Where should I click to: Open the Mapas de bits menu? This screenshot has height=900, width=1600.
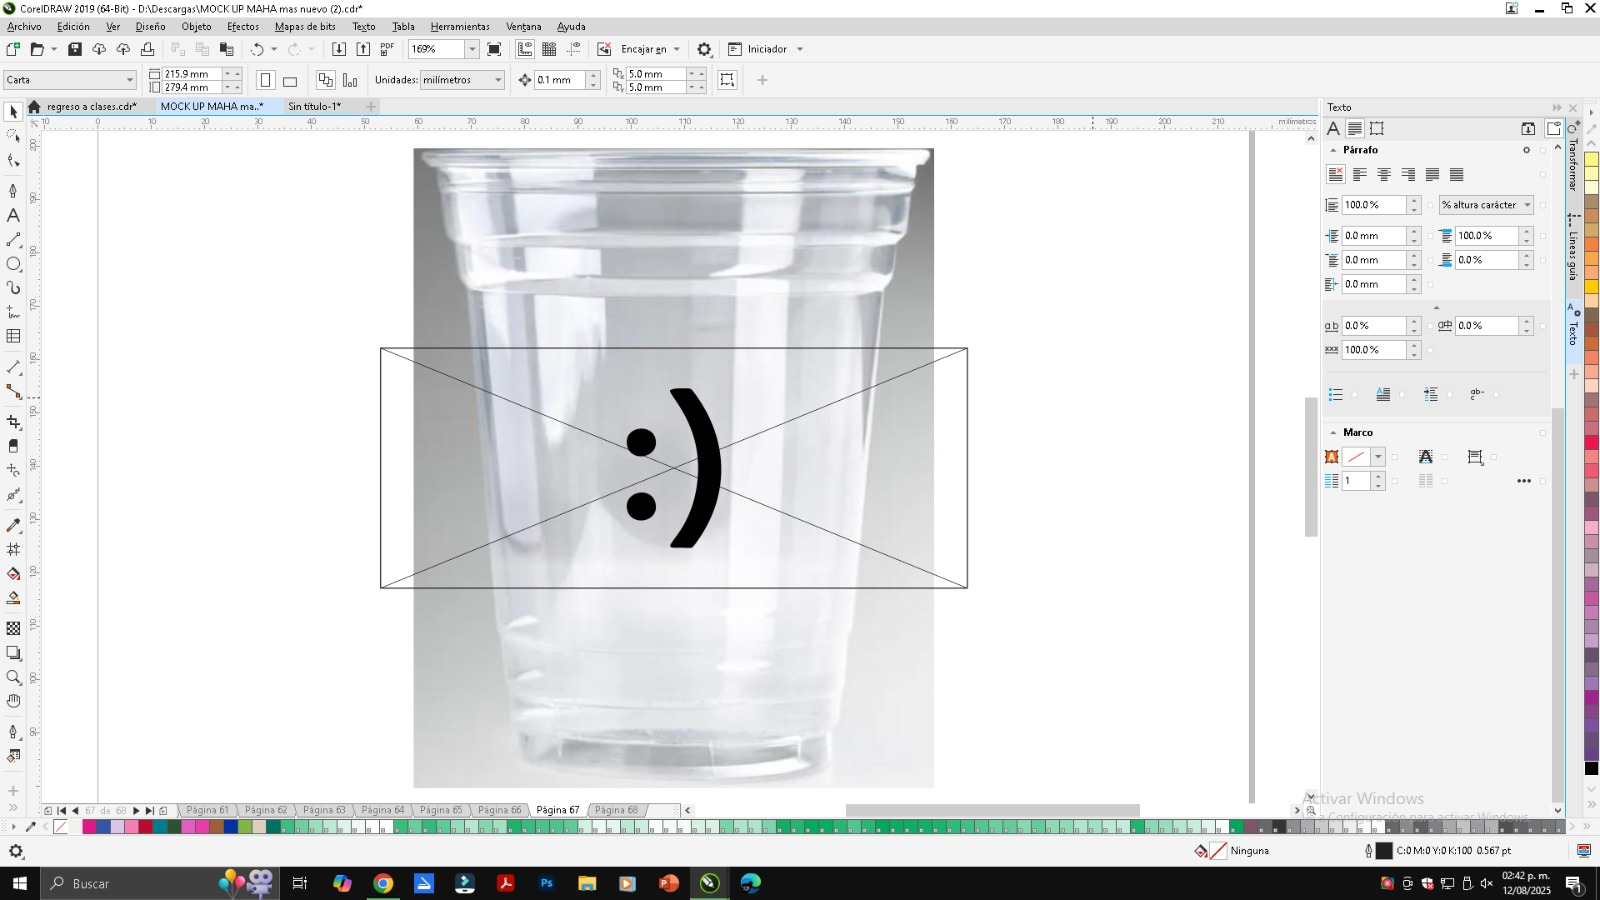(305, 27)
